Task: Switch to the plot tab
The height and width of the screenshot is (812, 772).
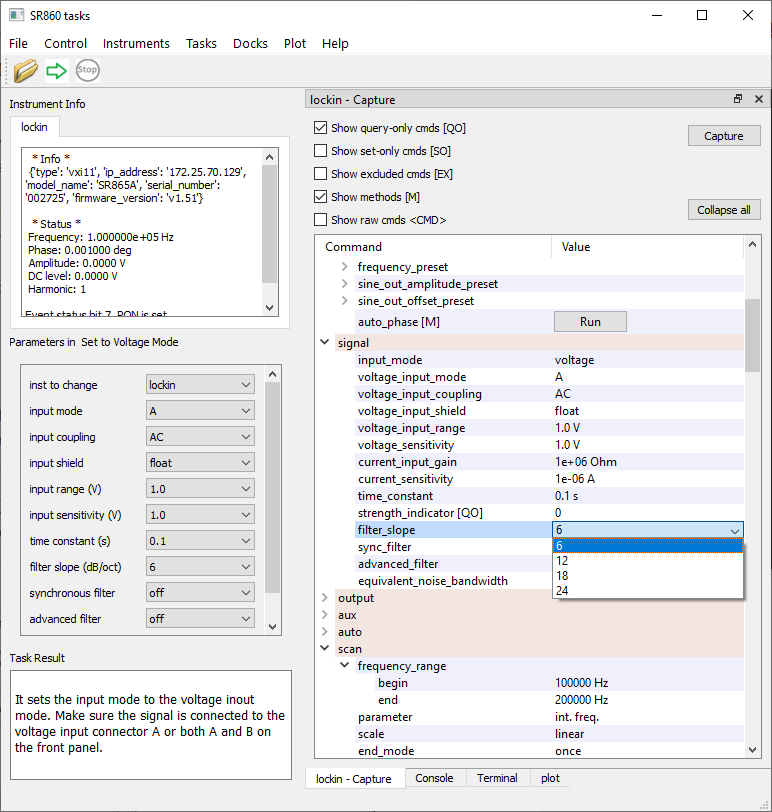Action: coord(550,778)
